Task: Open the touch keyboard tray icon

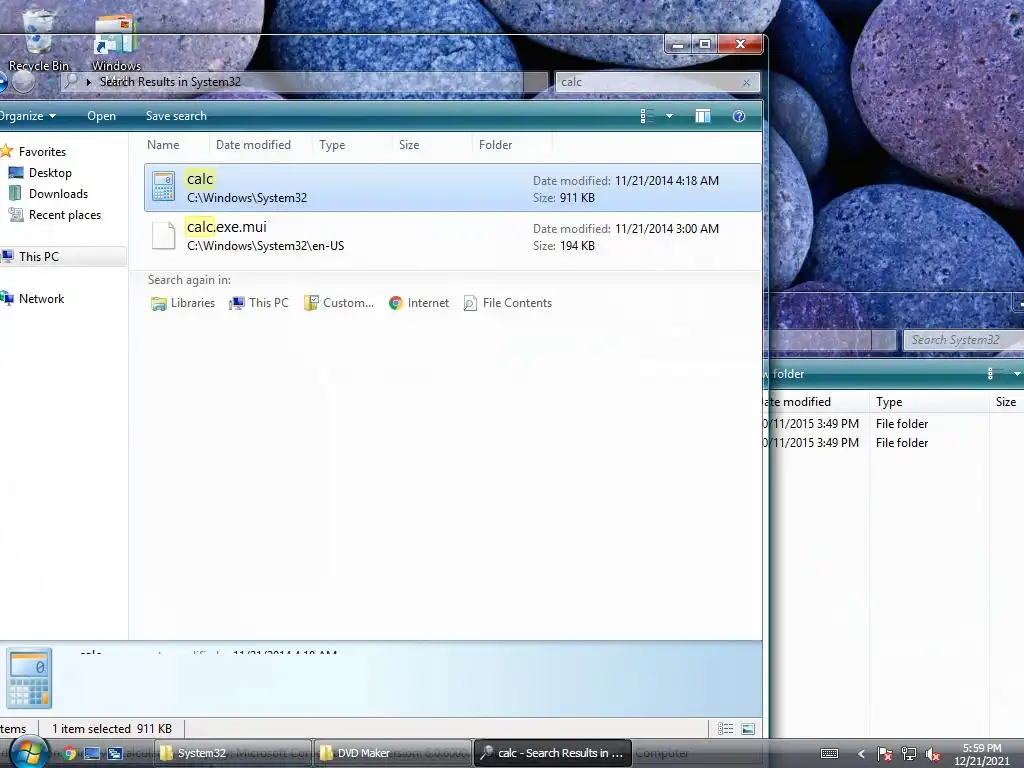Action: coord(829,754)
